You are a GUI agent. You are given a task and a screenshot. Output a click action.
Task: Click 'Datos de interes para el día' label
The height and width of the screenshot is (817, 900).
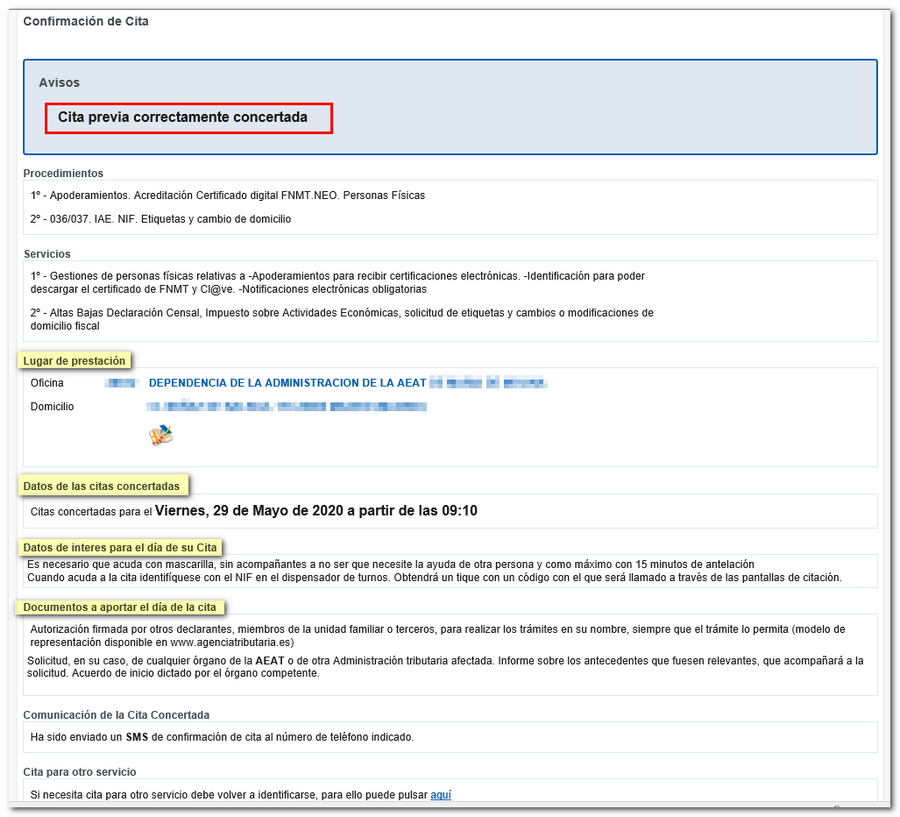[x=121, y=547]
